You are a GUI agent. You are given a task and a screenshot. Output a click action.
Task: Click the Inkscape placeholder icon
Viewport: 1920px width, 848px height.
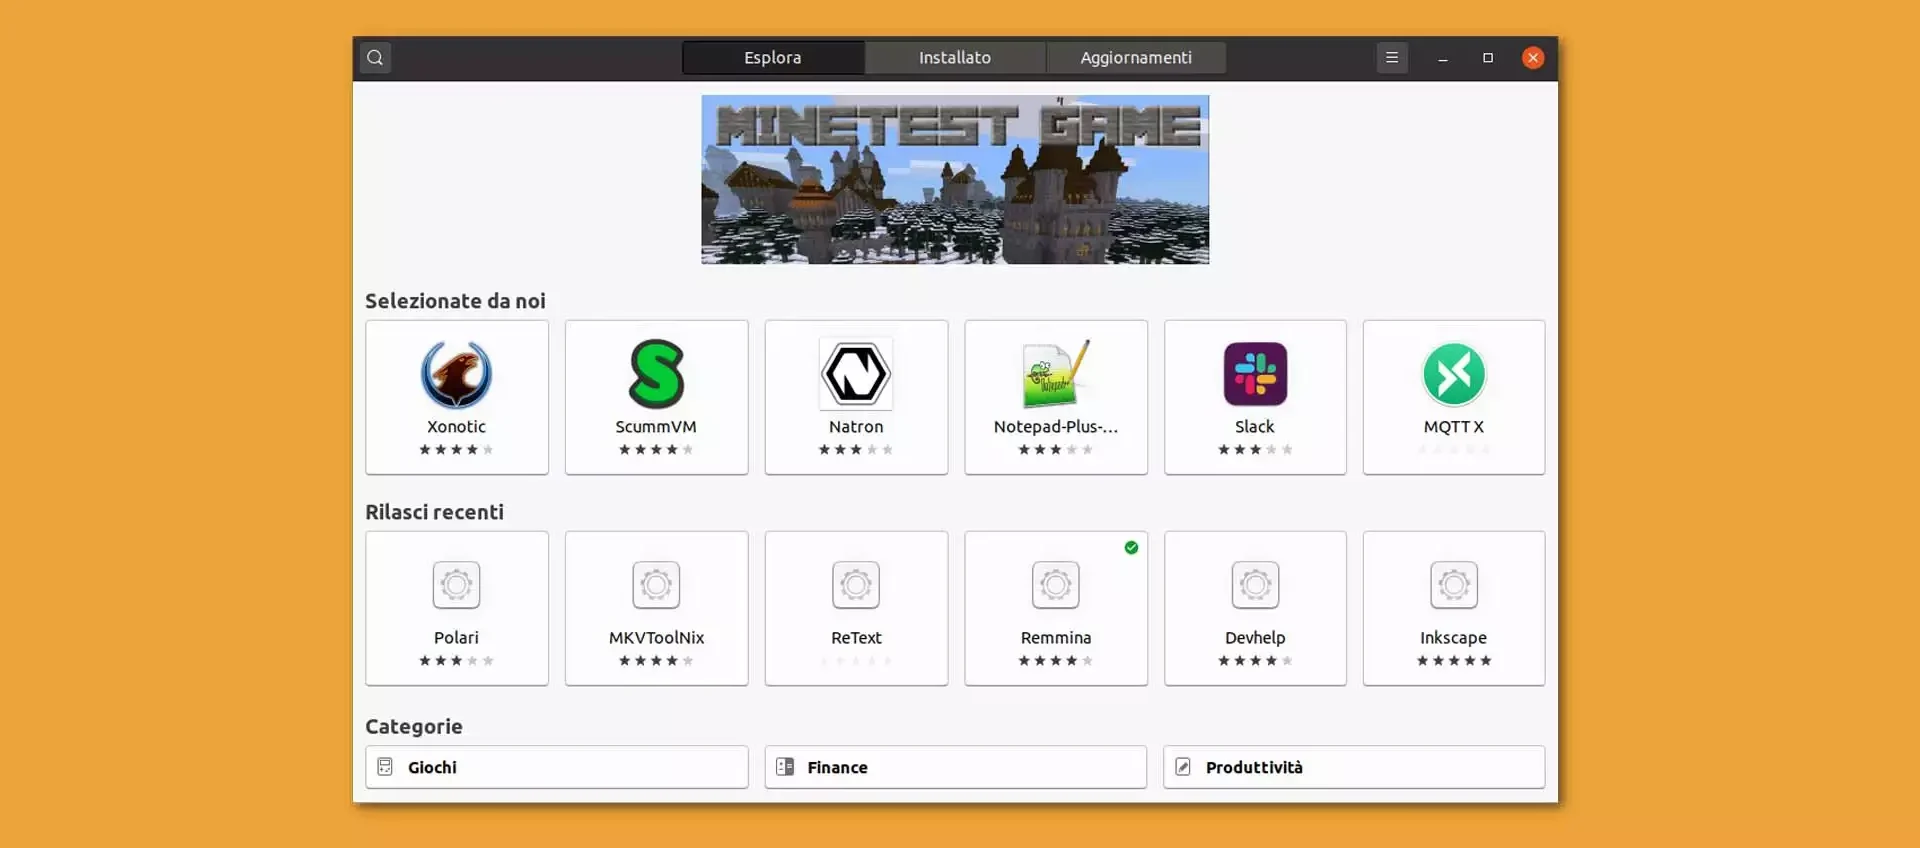pos(1454,585)
